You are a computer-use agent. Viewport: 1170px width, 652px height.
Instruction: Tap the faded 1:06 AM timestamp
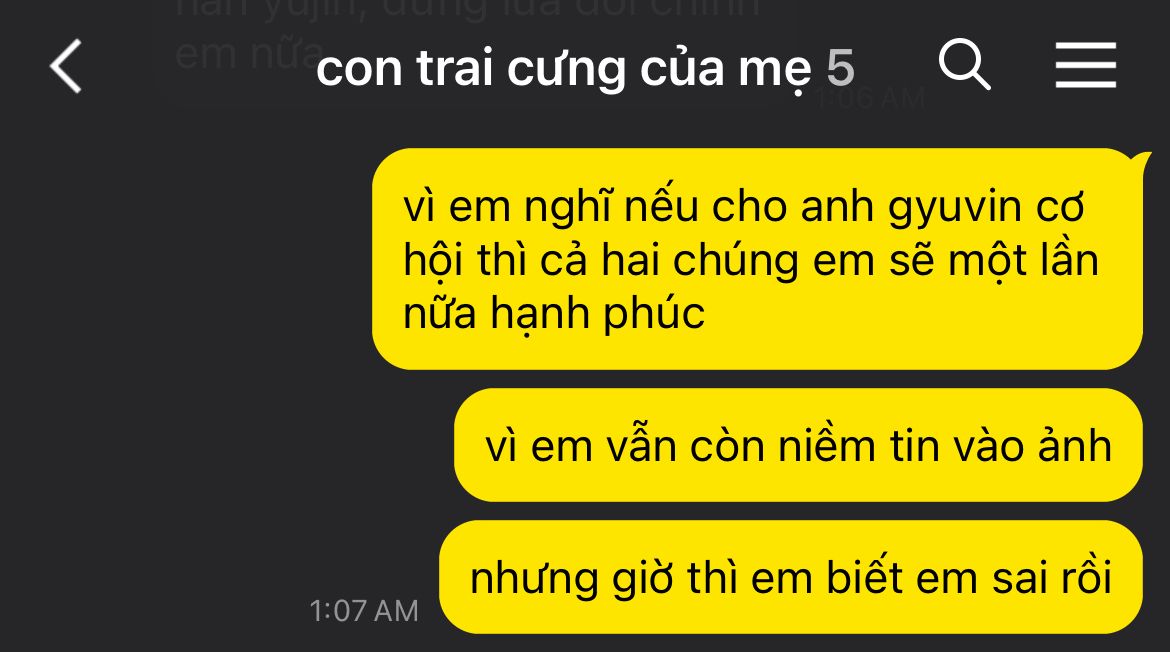tap(870, 98)
